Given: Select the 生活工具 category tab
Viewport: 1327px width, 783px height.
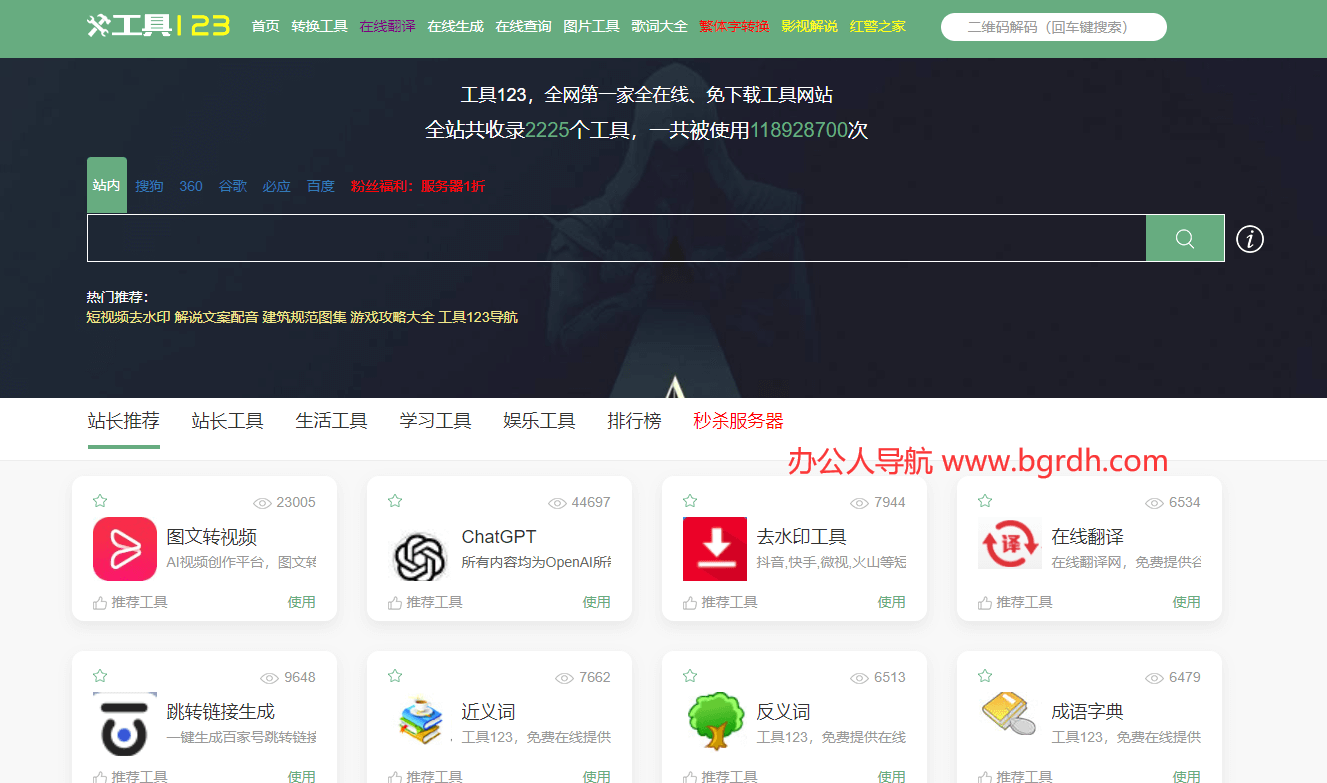Looking at the screenshot, I should click(x=331, y=421).
